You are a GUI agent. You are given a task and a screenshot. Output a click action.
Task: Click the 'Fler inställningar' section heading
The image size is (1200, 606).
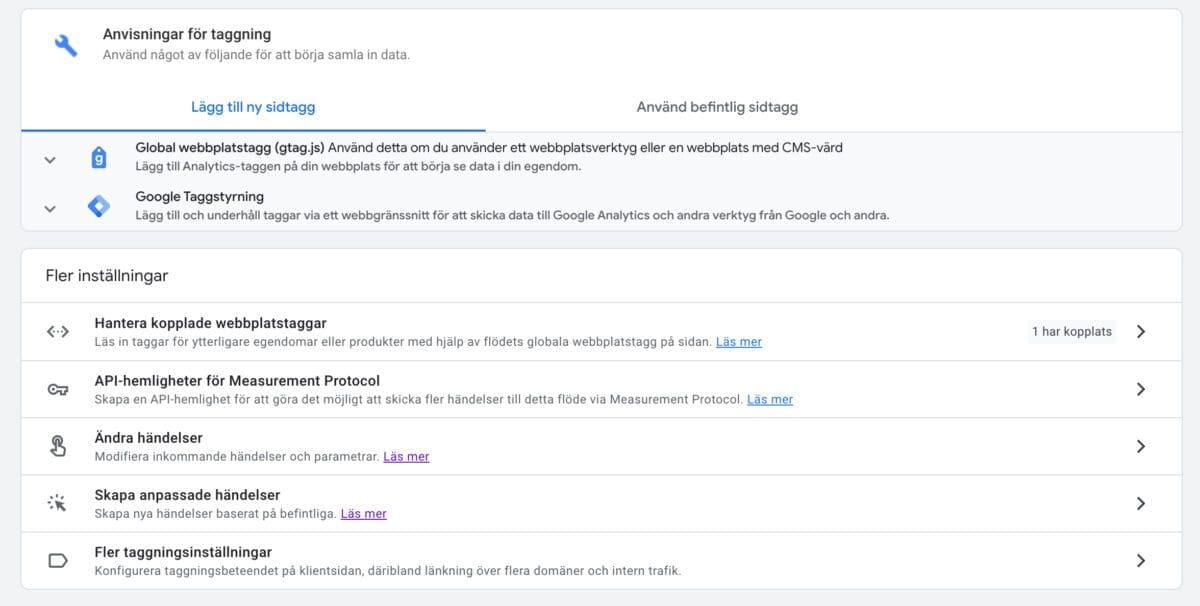click(x=107, y=275)
